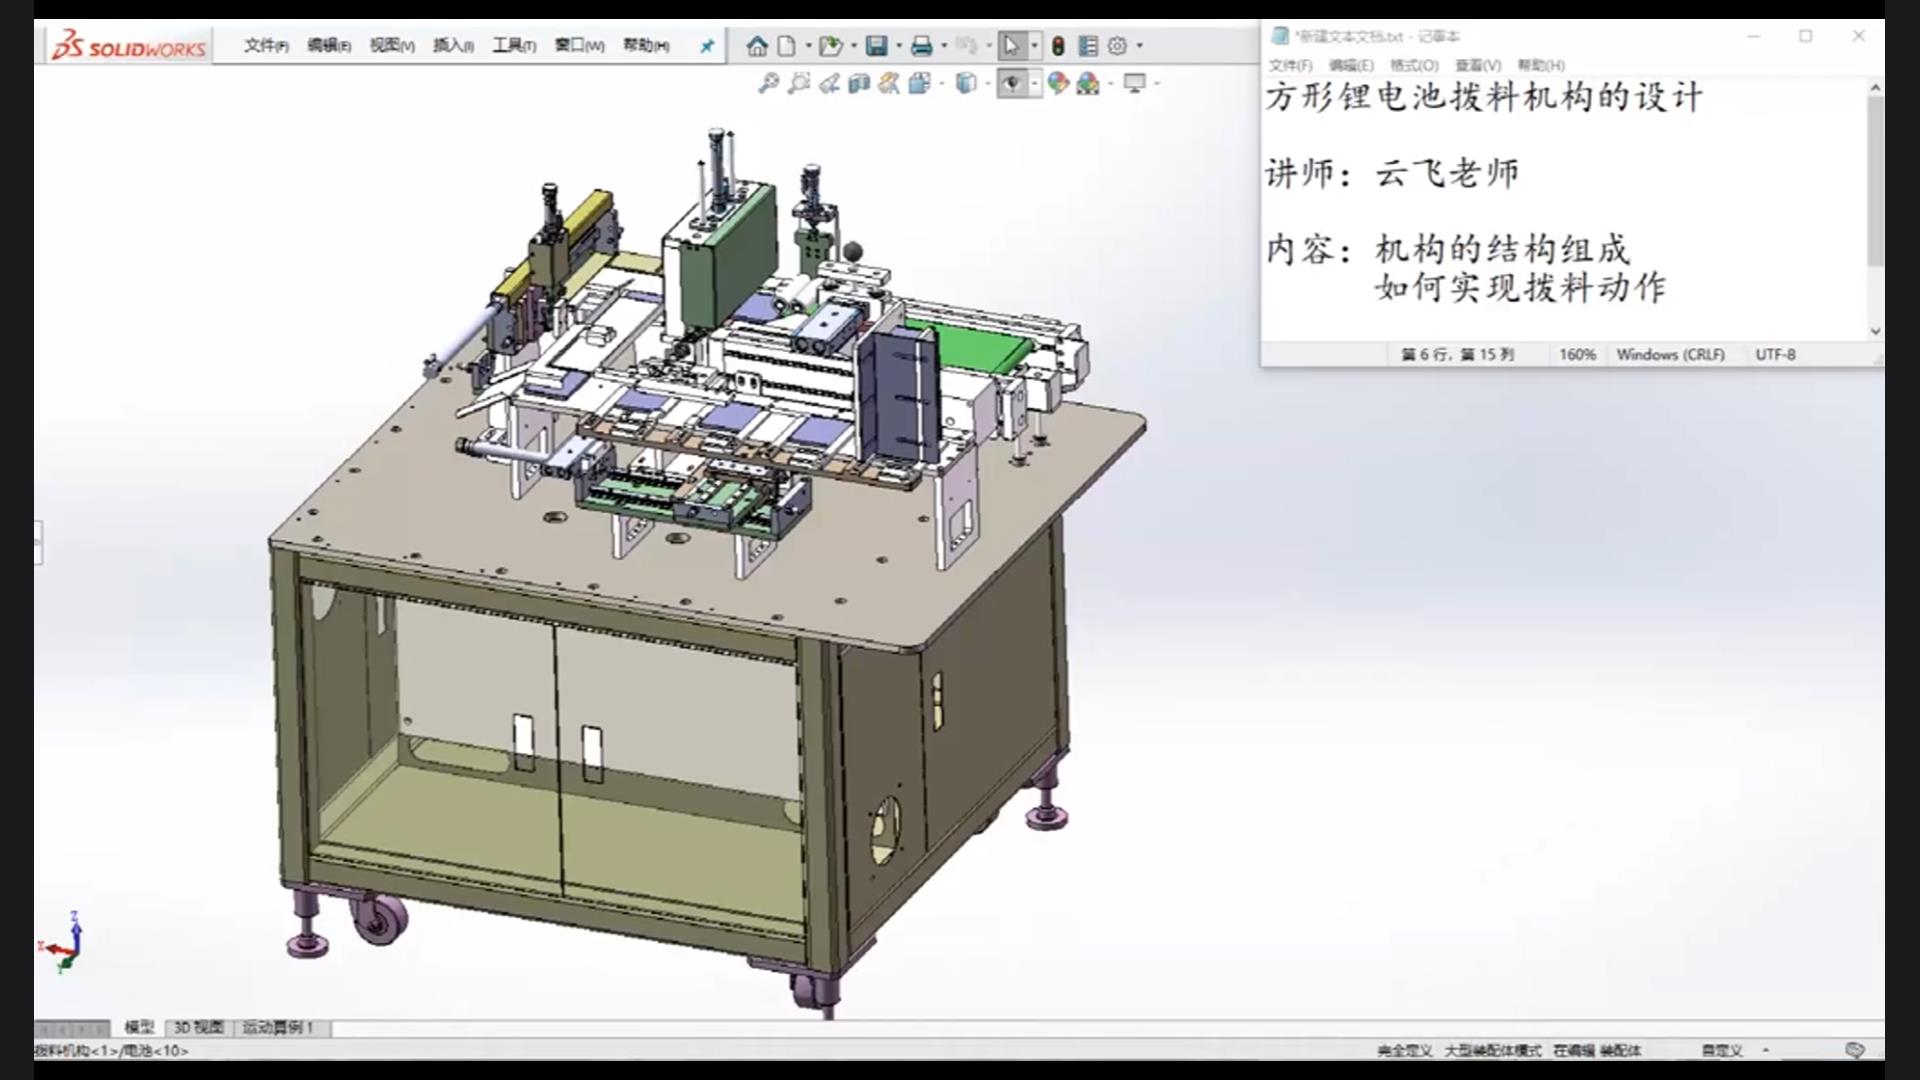Open SolidWorks Options gear
This screenshot has width=1920, height=1080.
[x=1117, y=46]
